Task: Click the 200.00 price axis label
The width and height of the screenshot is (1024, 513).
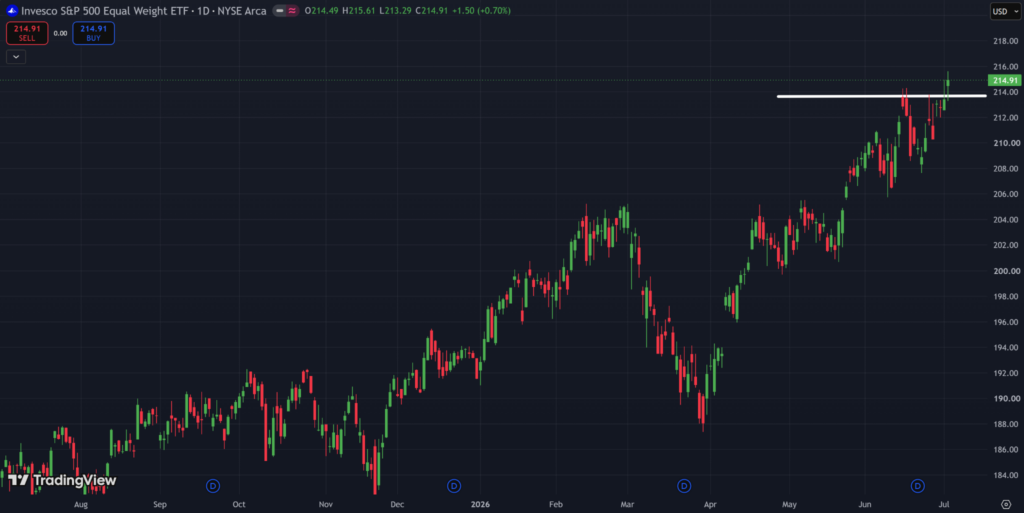Action: (x=1005, y=271)
